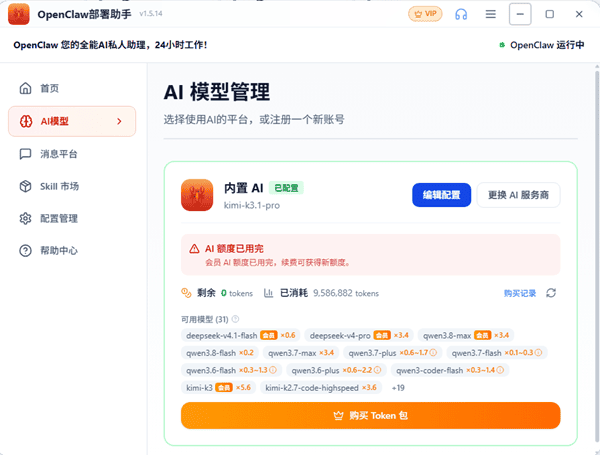
Task: Click the 内置 AI crab logo thumbnail
Action: (197, 195)
